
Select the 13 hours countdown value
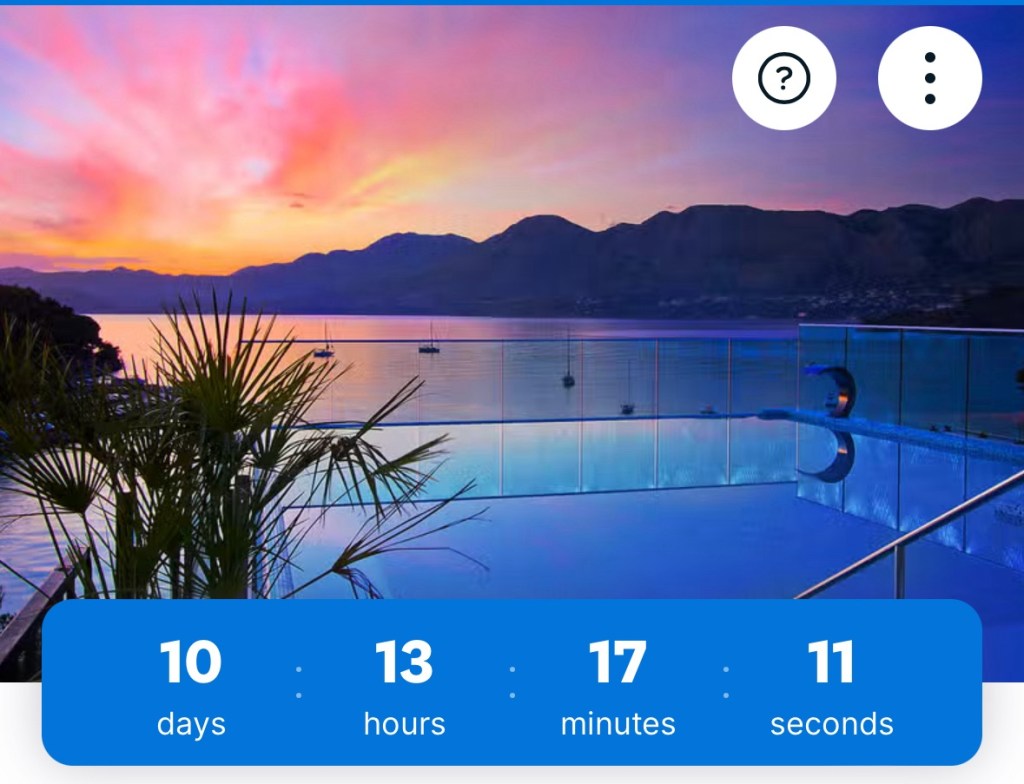[404, 662]
